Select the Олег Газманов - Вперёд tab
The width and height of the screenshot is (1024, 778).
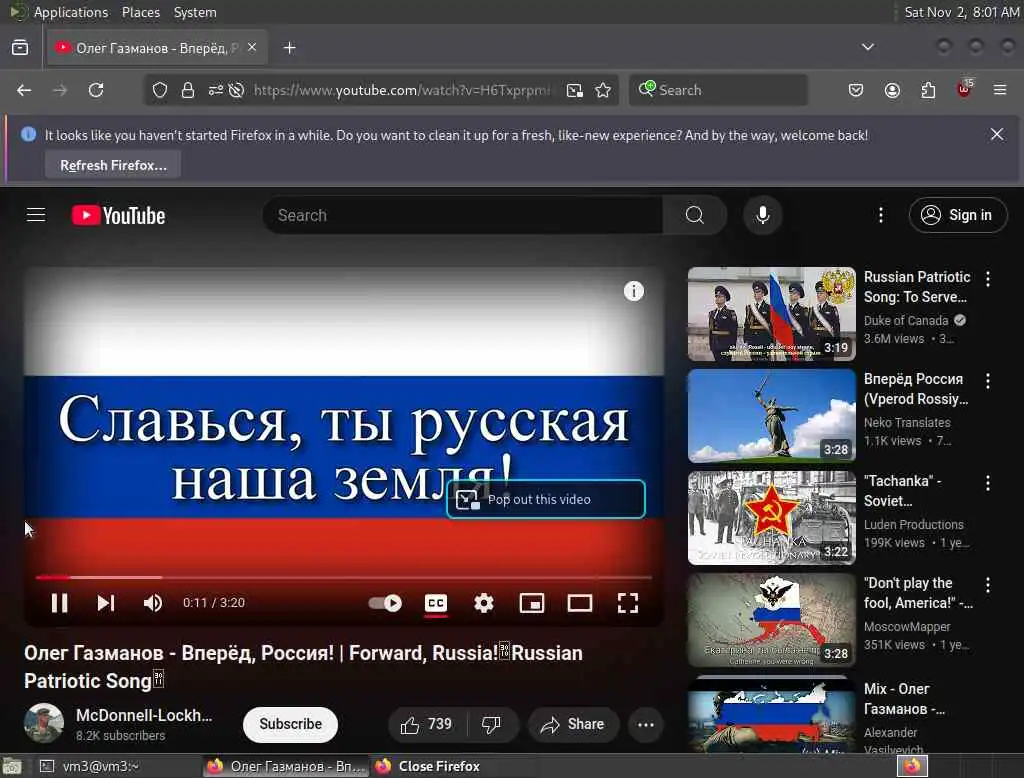click(157, 48)
